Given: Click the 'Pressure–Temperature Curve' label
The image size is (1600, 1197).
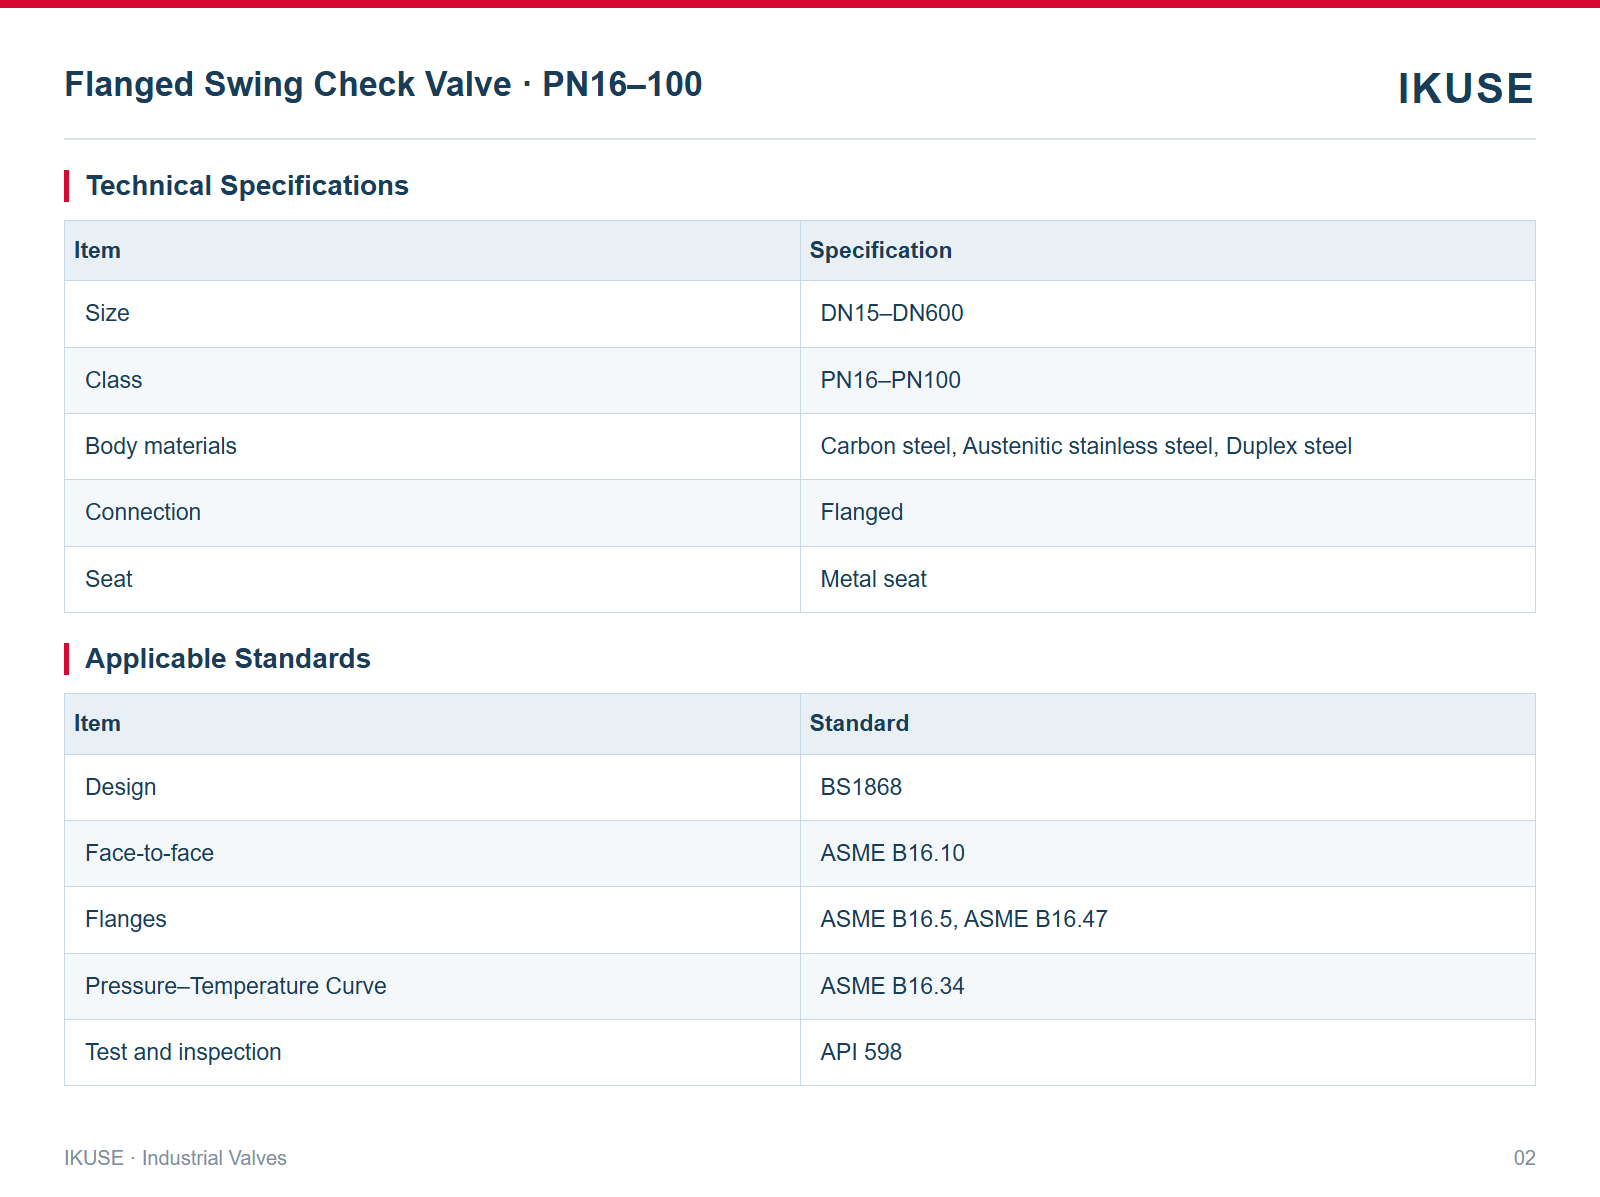Looking at the screenshot, I should [x=236, y=986].
